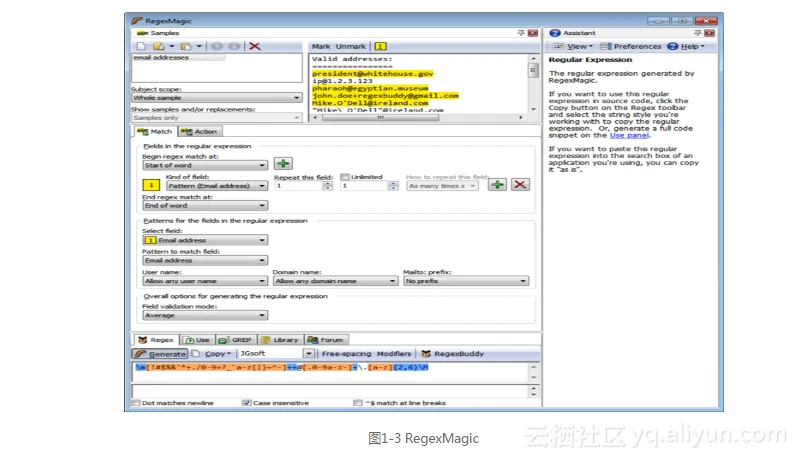Click the second repeat value stepper arrows

pos(393,186)
